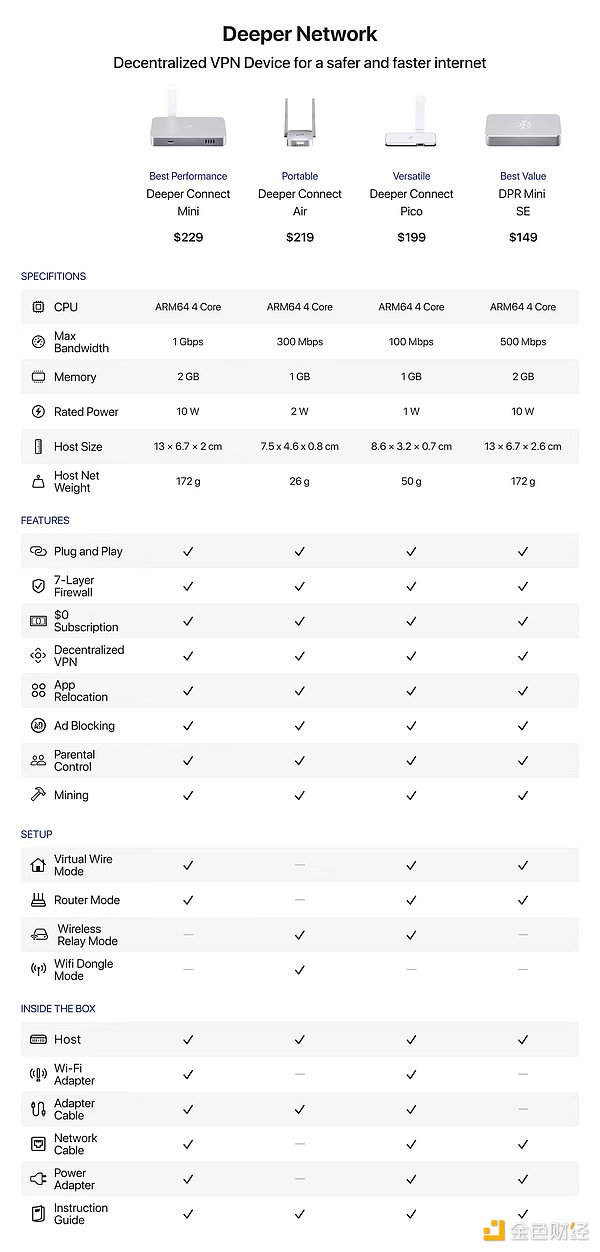Click the Rated Power lightning icon
Image resolution: width=600 pixels, height=1252 pixels.
[38, 411]
